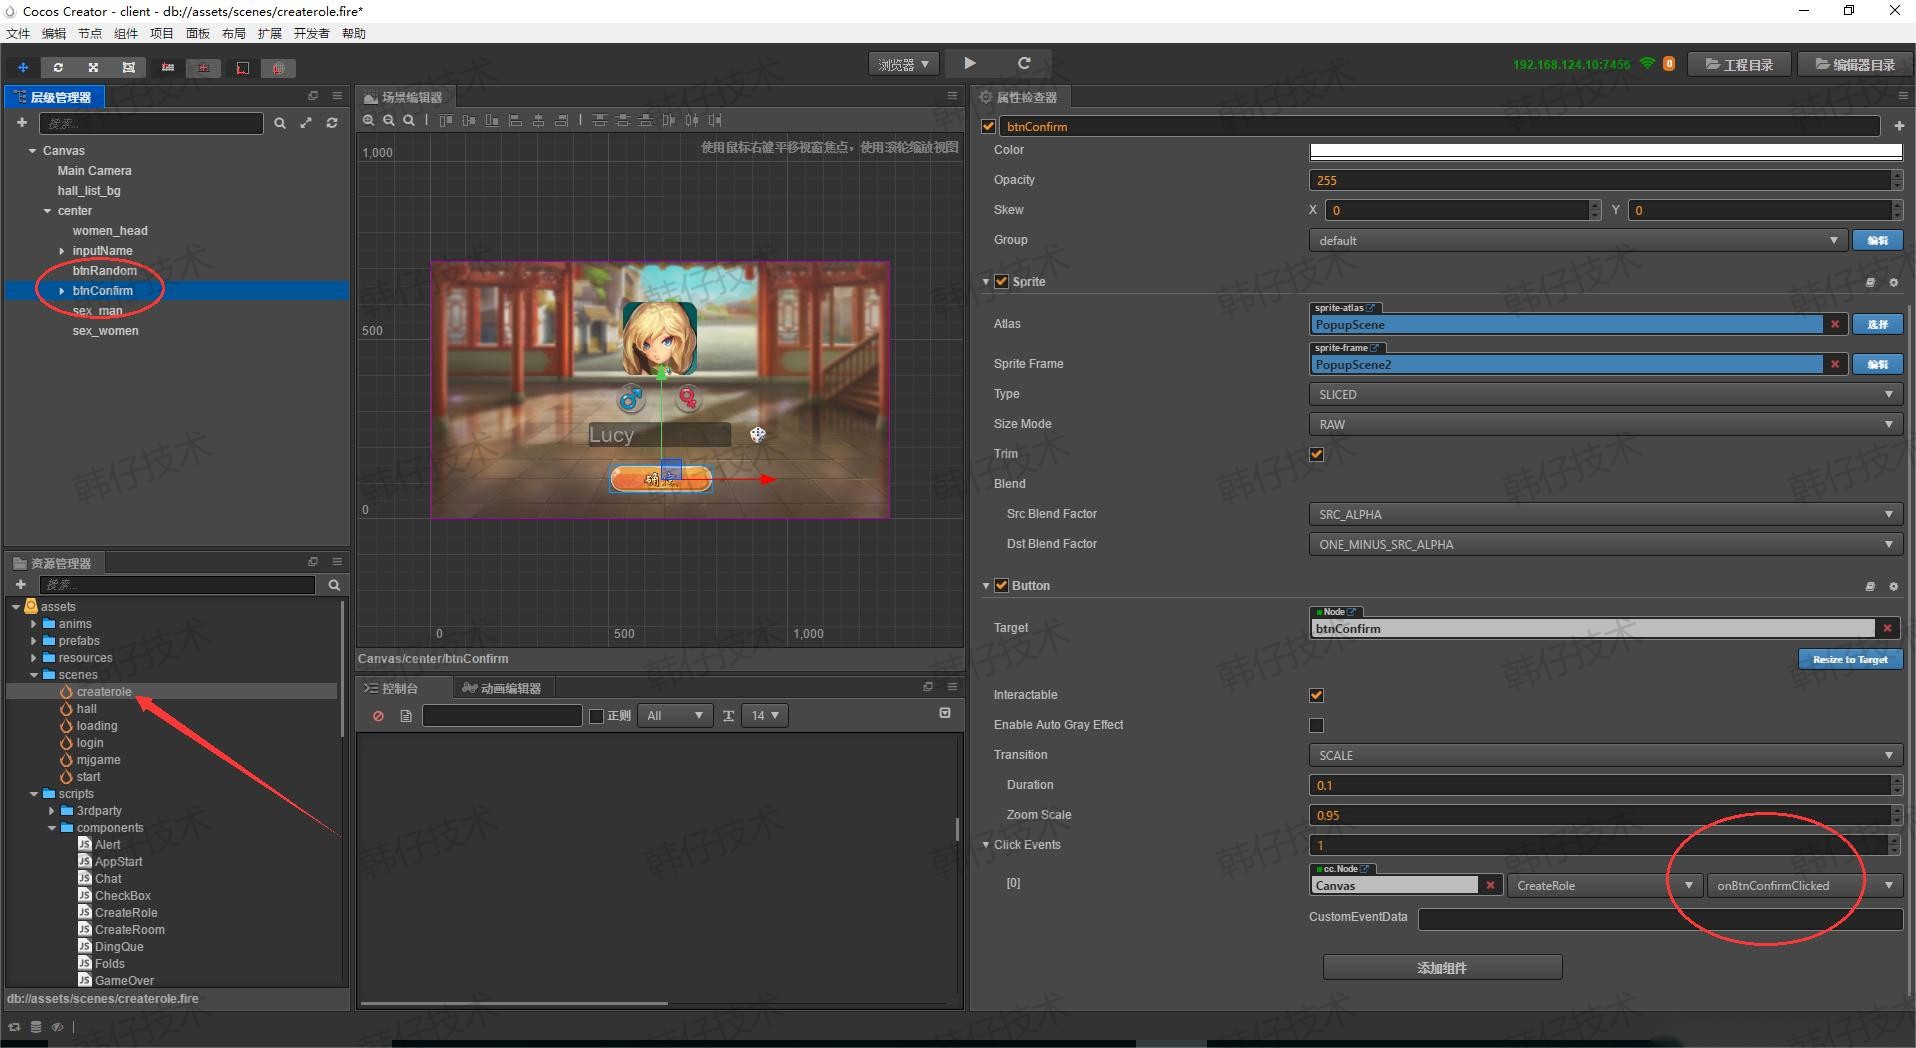Screen dimensions: 1916x1048
Task: Click the 工程目录 button
Action: point(1739,64)
